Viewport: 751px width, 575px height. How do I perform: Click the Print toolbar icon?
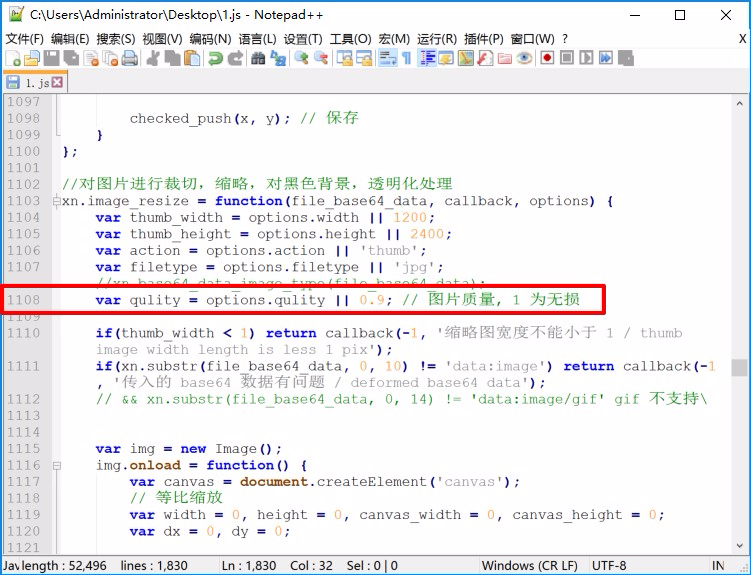tap(128, 58)
